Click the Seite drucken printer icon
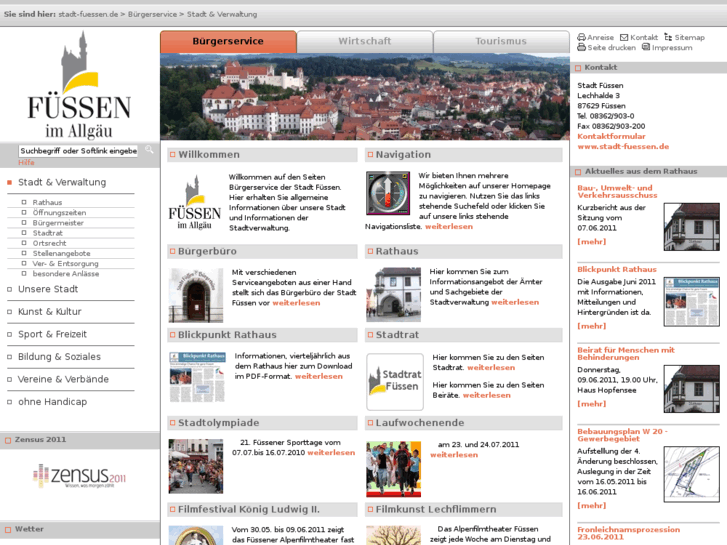Image resolution: width=727 pixels, height=545 pixels. tap(581, 48)
